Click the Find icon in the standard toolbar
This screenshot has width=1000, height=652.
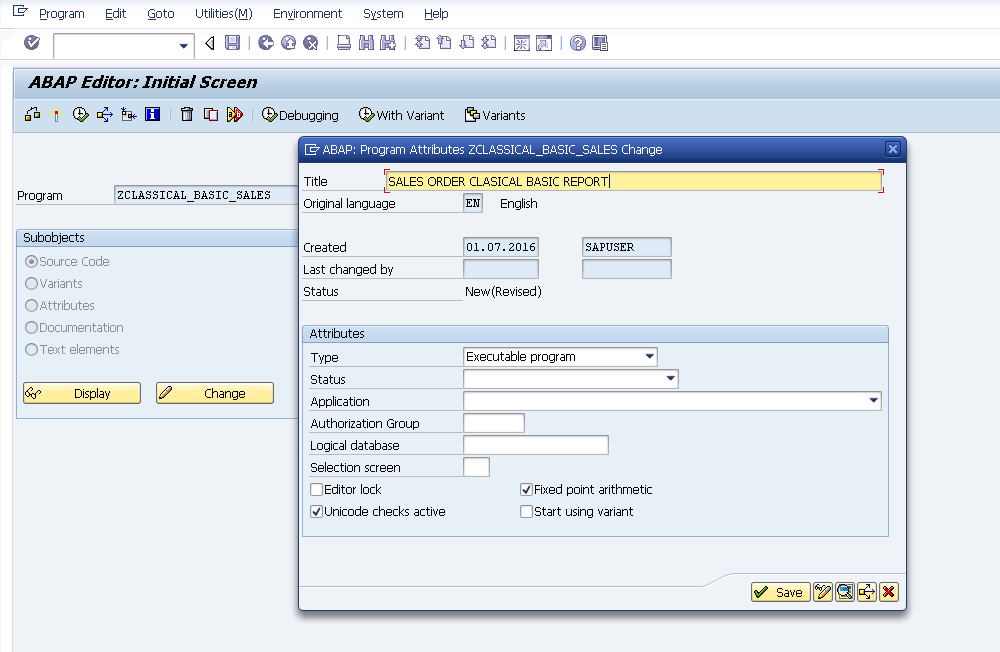click(365, 43)
